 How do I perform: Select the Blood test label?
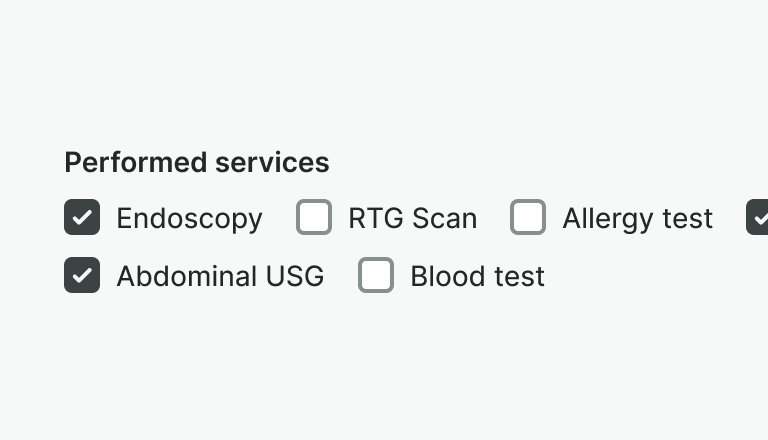pos(477,276)
